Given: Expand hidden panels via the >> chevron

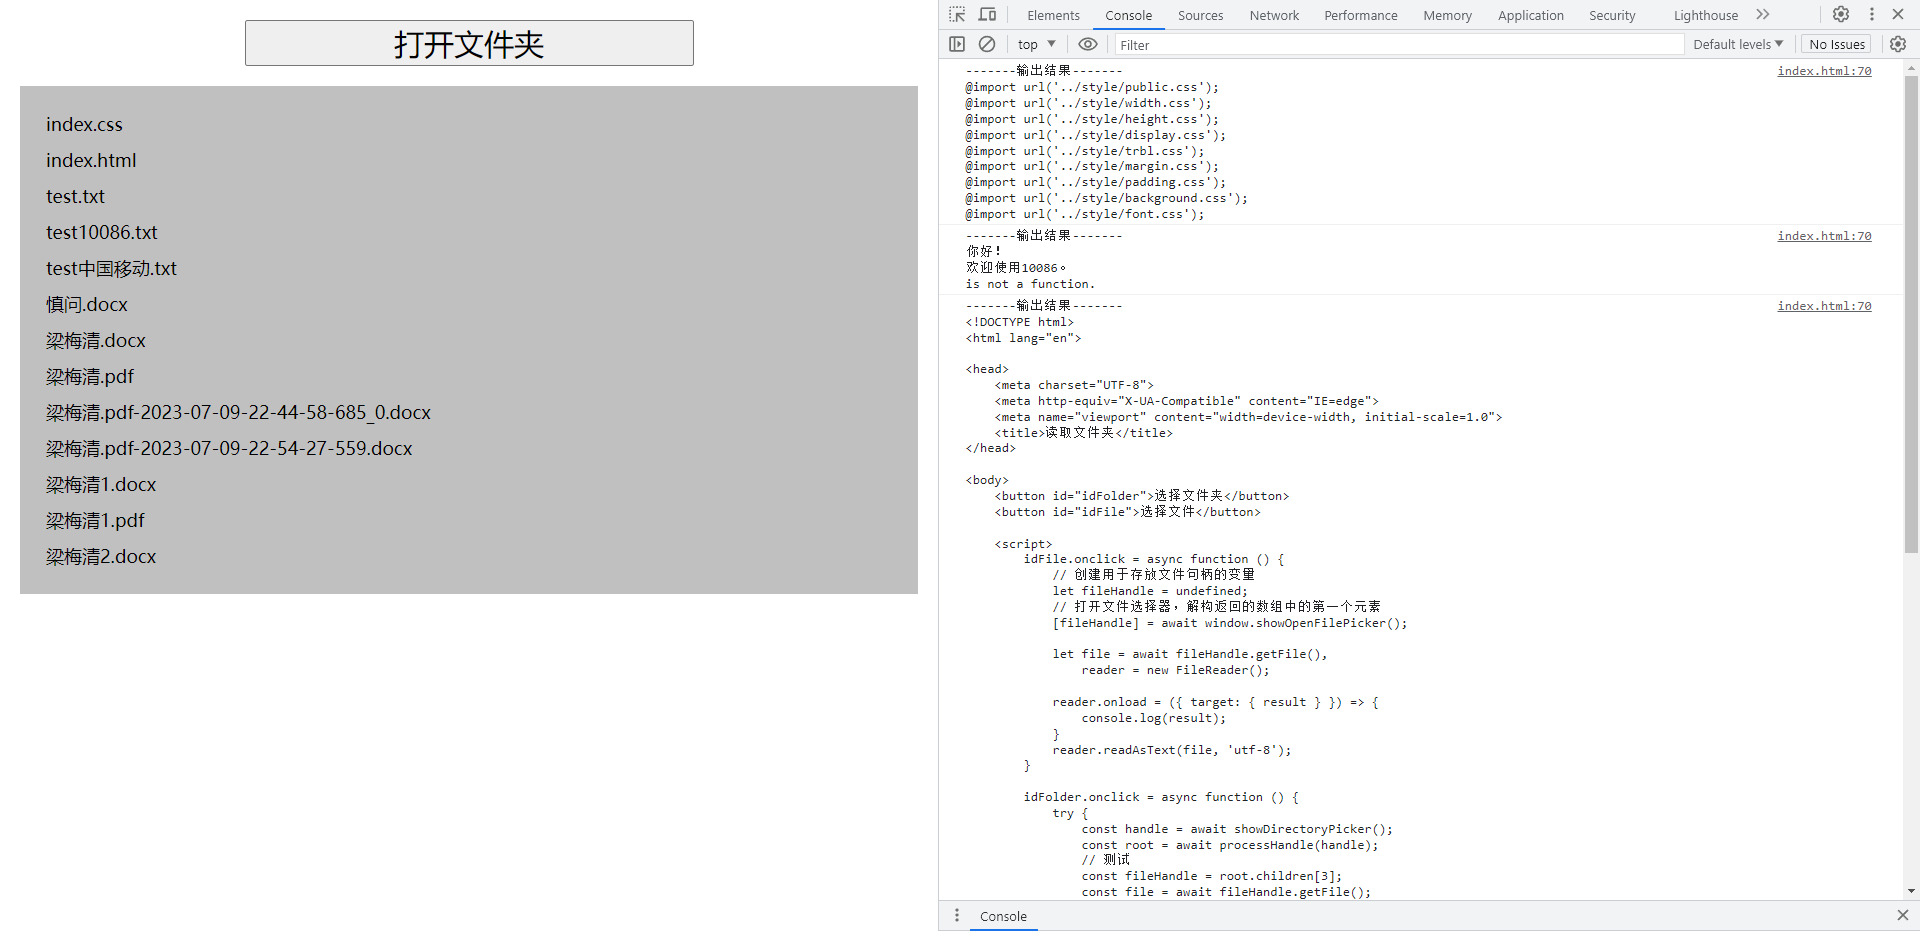Looking at the screenshot, I should (1762, 14).
